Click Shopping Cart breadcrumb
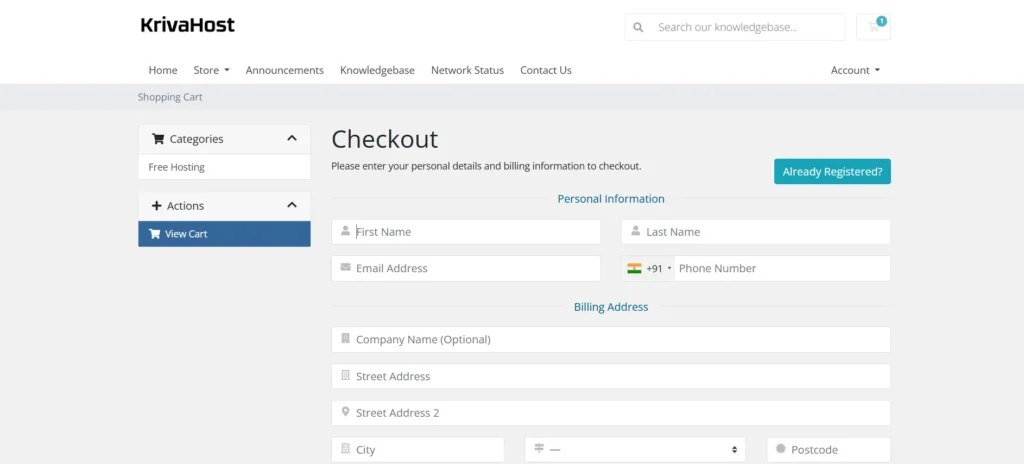This screenshot has width=1024, height=464. click(x=170, y=97)
